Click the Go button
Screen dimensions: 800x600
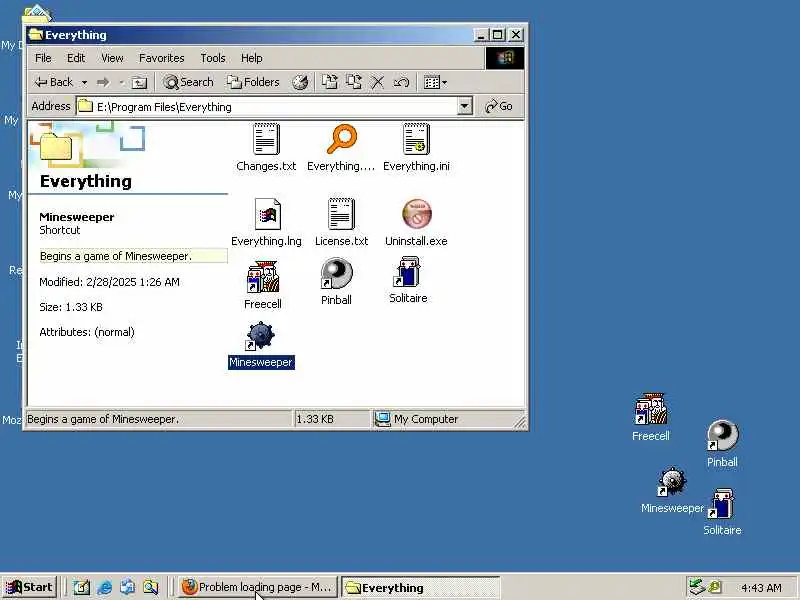pos(499,106)
